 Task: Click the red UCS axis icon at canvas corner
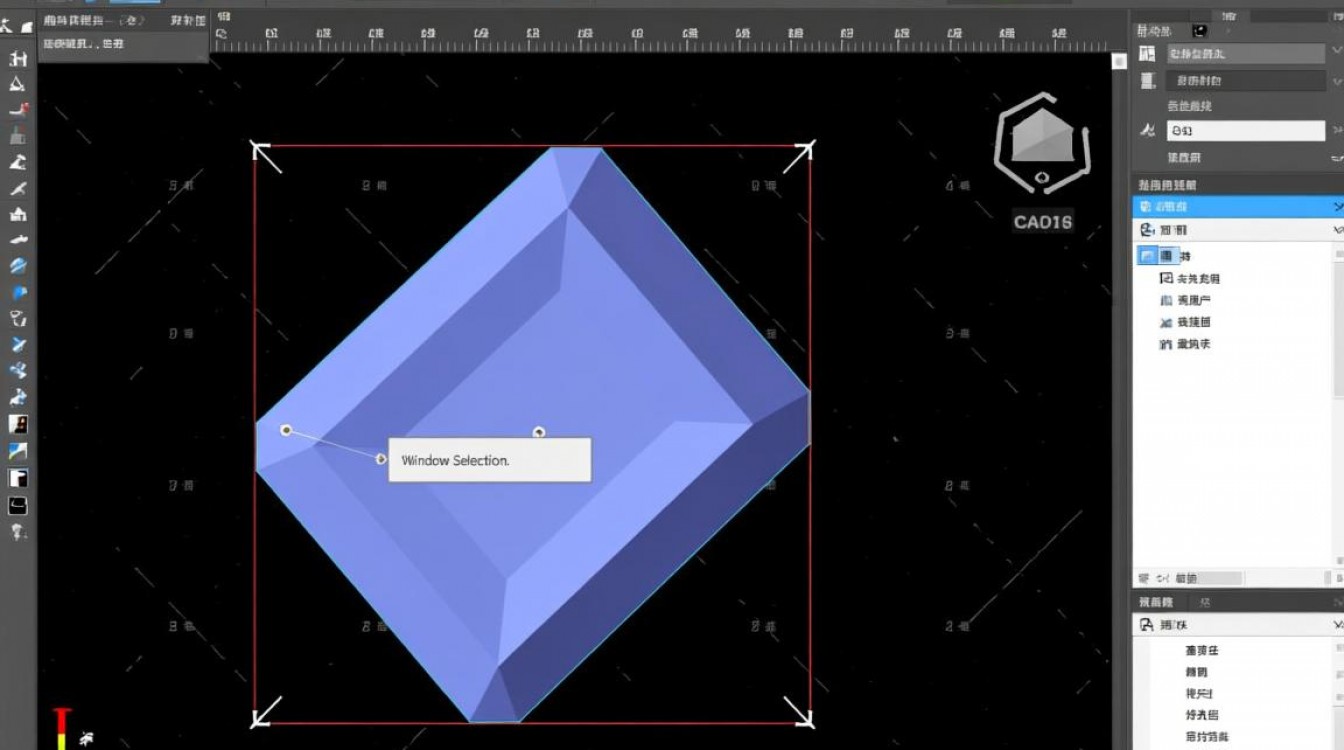click(62, 727)
